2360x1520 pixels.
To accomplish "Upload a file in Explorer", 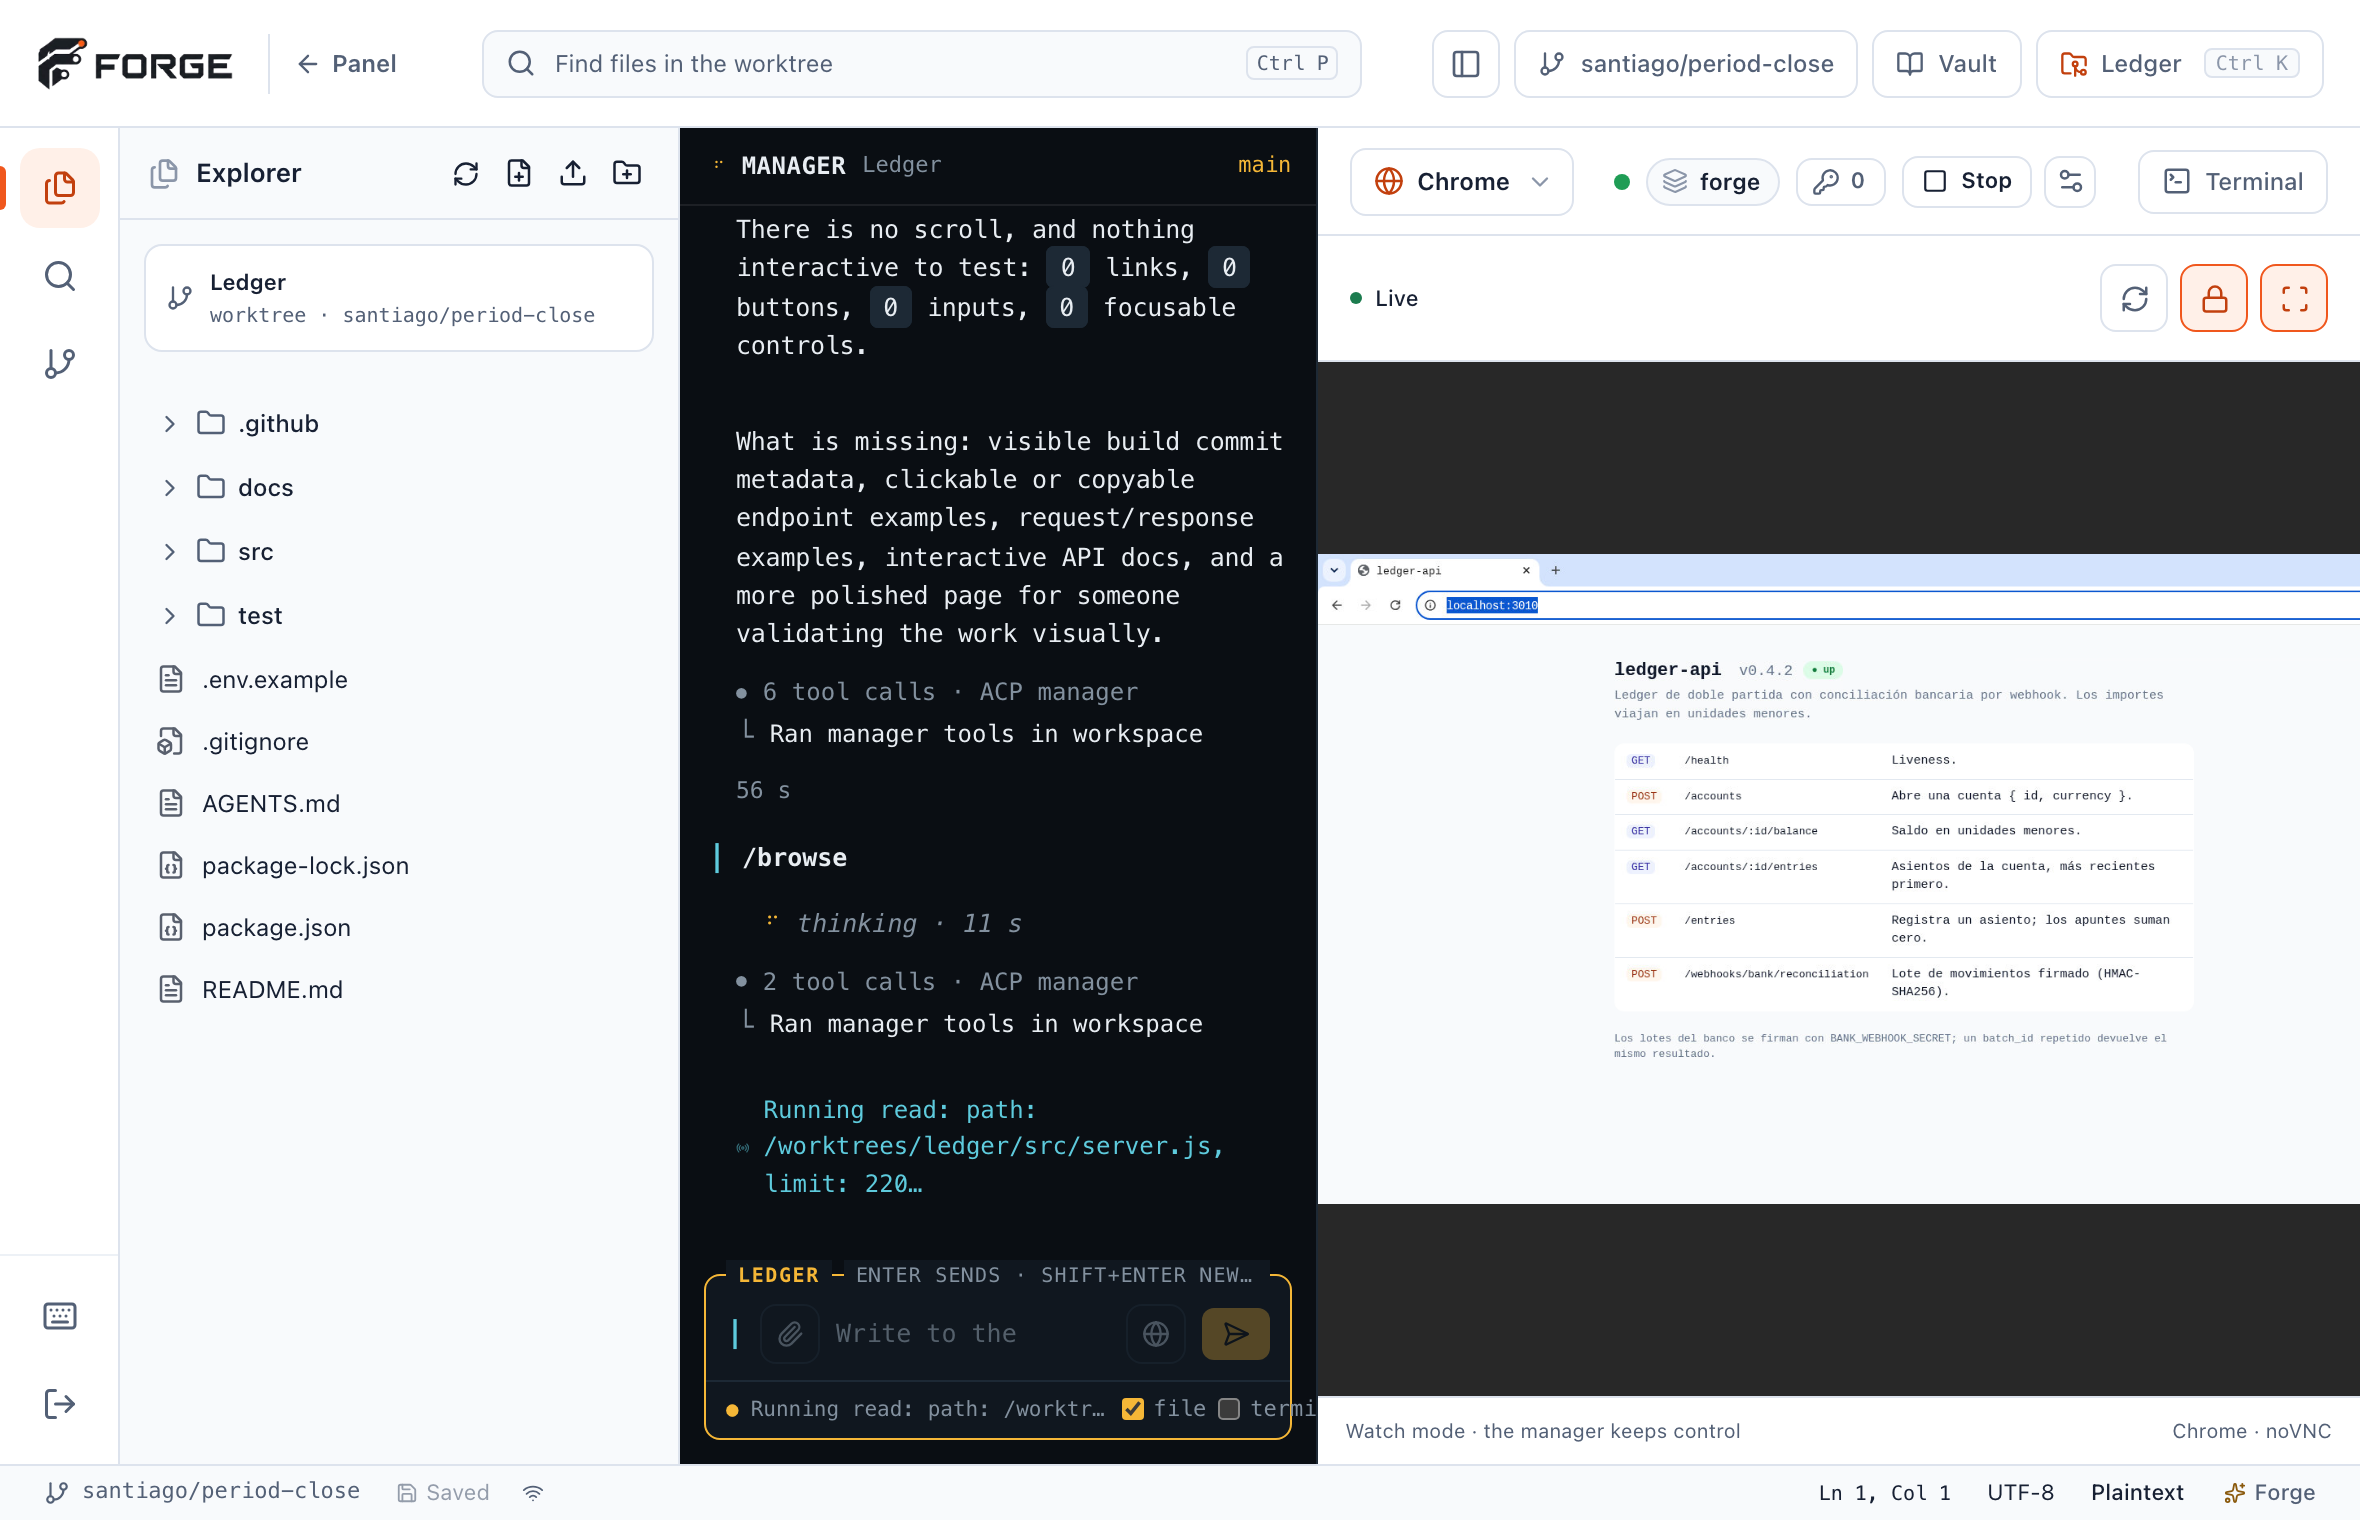I will click(573, 174).
